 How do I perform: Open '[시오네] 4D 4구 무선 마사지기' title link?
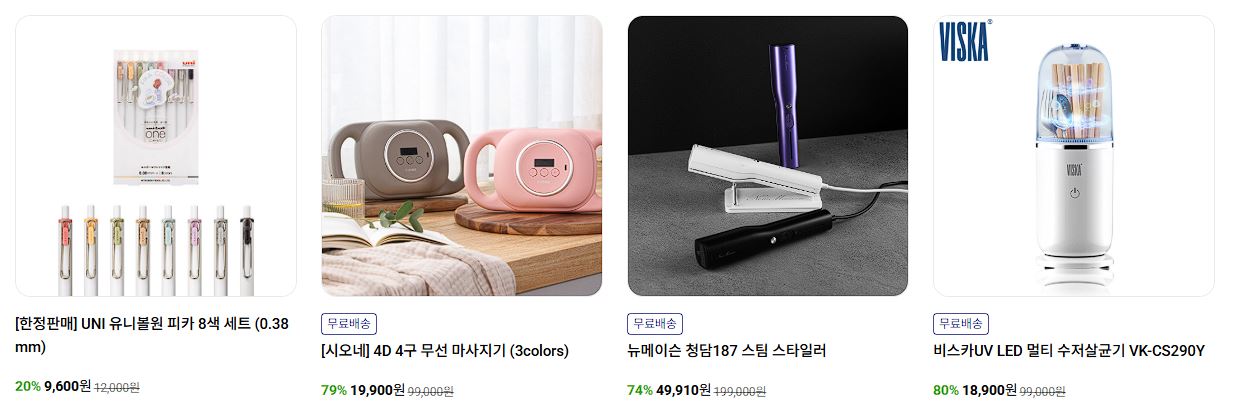445,351
